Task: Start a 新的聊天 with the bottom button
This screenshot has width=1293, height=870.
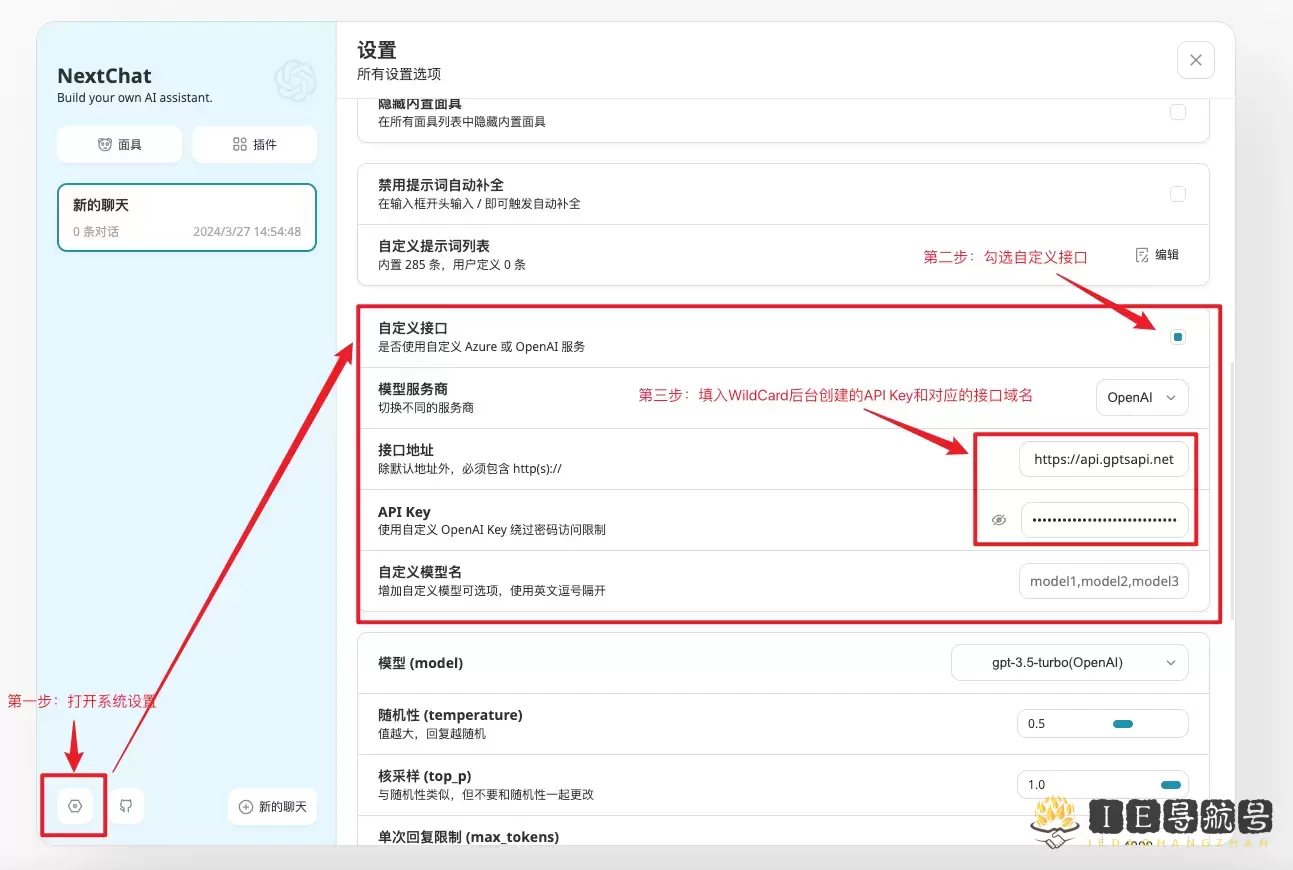Action: pos(273,807)
